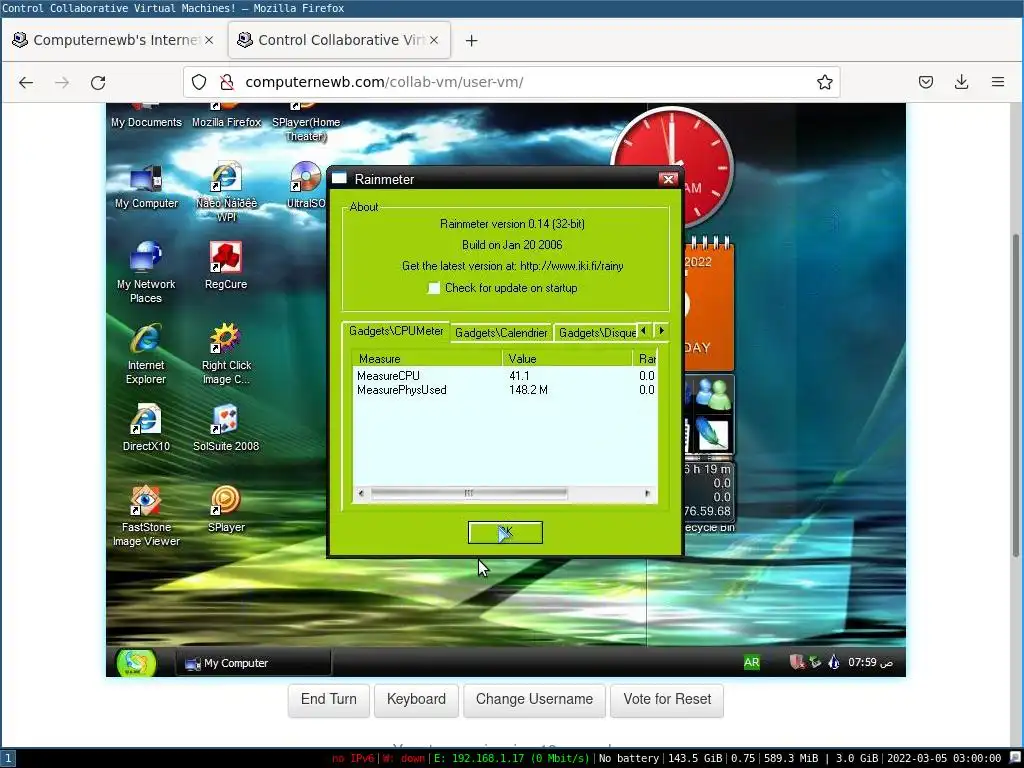Click the End Turn button

(328, 699)
